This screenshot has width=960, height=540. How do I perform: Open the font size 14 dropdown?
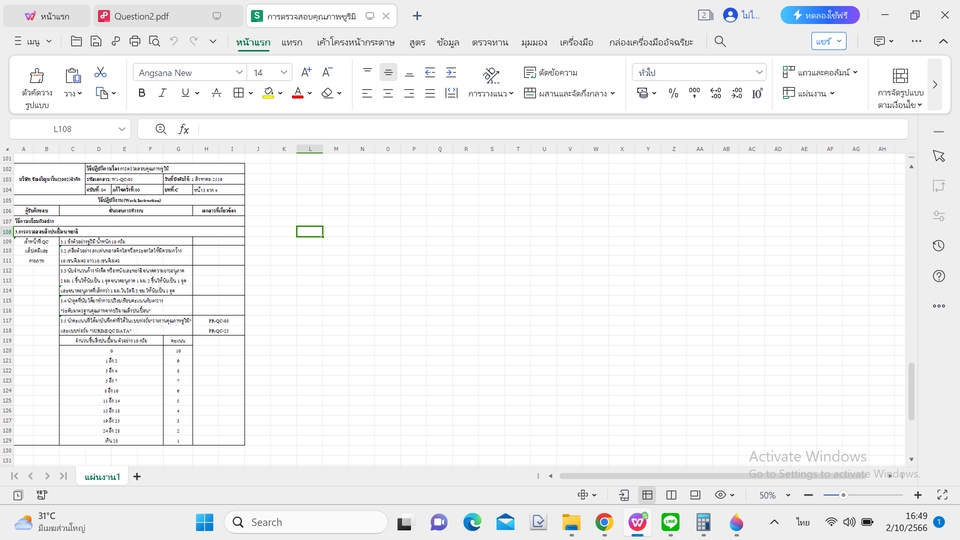coord(283,72)
